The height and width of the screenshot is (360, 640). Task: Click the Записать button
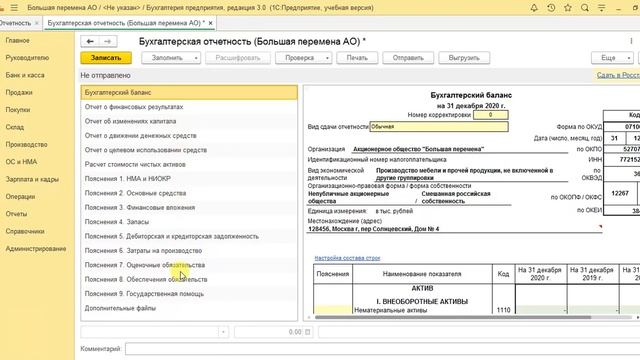click(106, 58)
